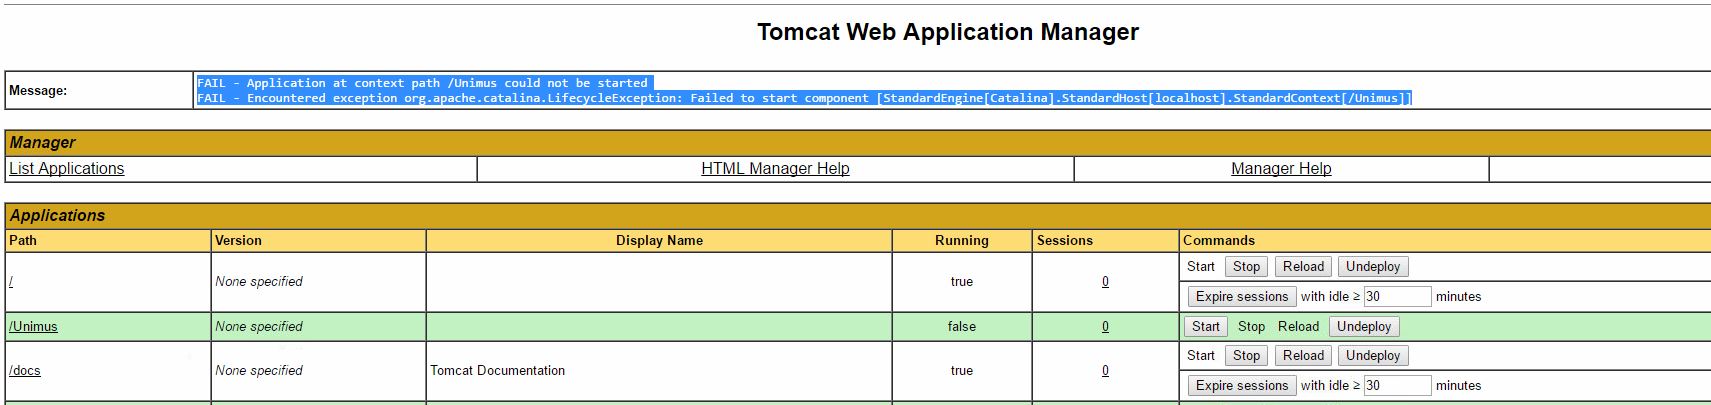This screenshot has width=1711, height=405.
Task: Click the Tomcat Web Application Manager title
Action: [948, 32]
